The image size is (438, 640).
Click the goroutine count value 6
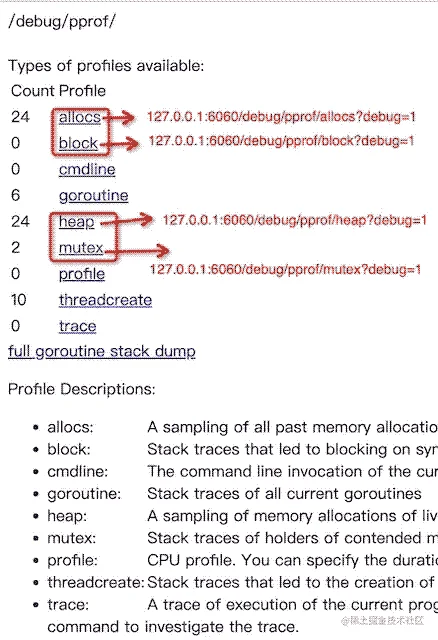pos(16,196)
